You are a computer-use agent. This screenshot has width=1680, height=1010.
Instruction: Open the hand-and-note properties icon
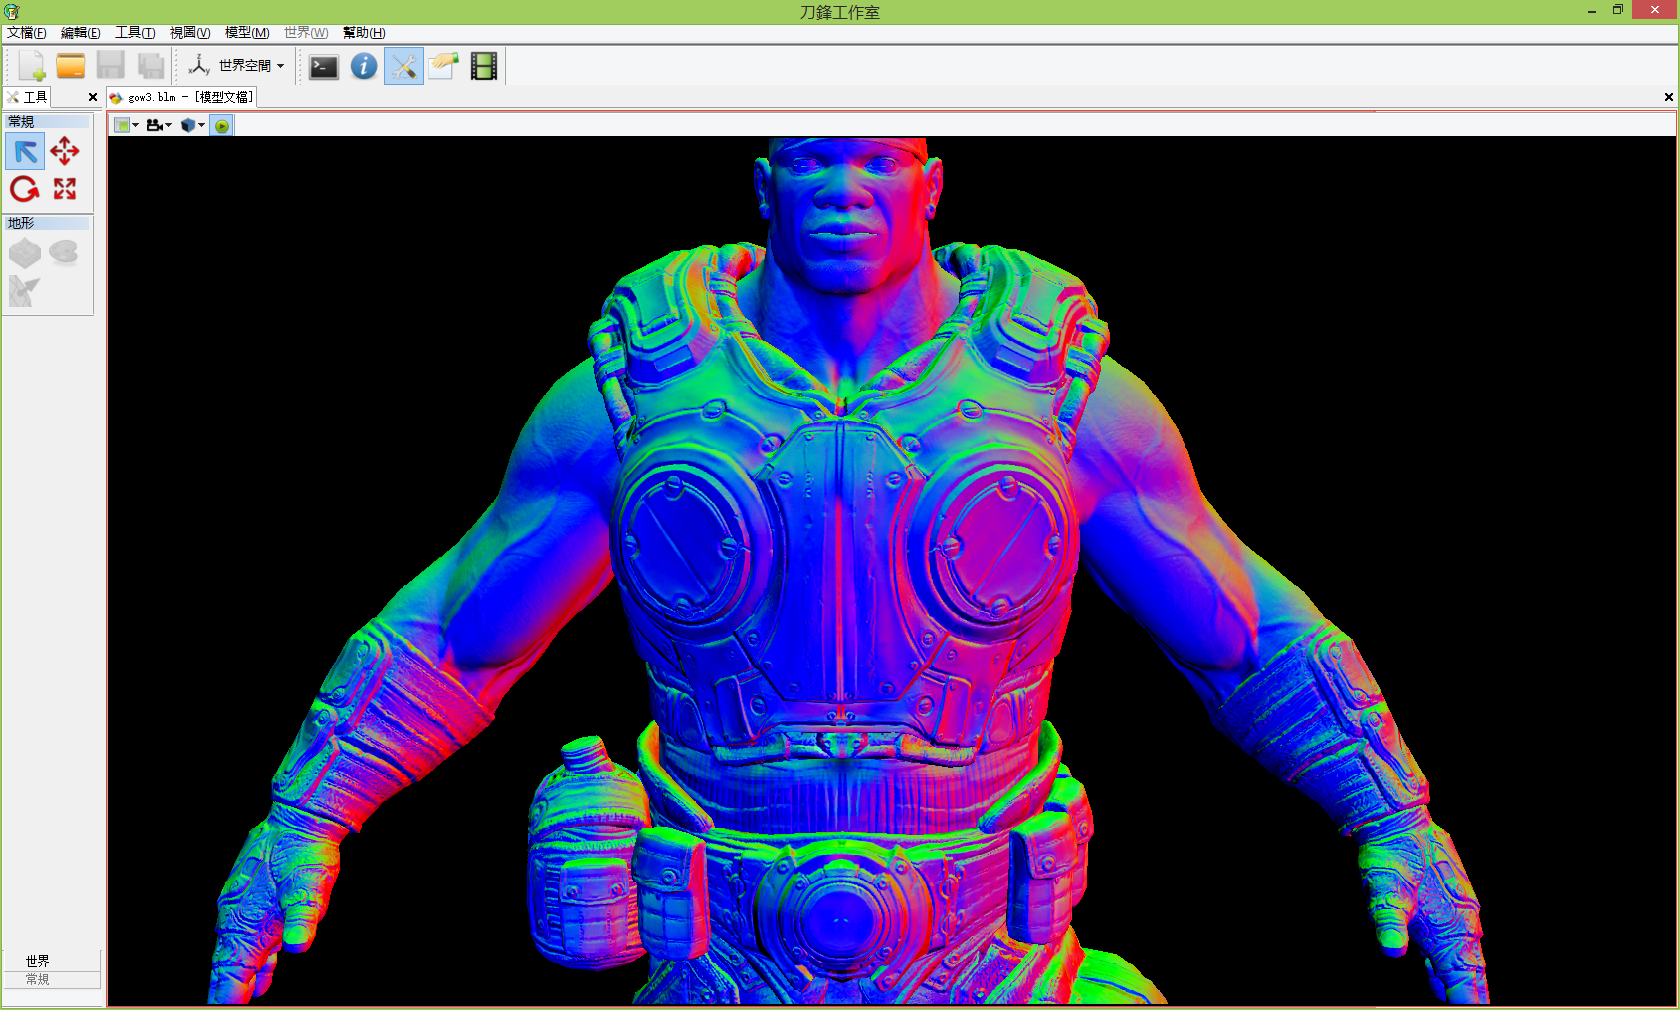[444, 67]
